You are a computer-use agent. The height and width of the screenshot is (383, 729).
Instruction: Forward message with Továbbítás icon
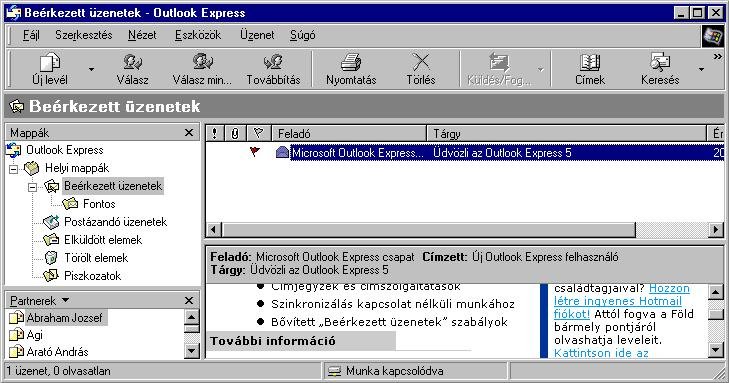(x=273, y=62)
